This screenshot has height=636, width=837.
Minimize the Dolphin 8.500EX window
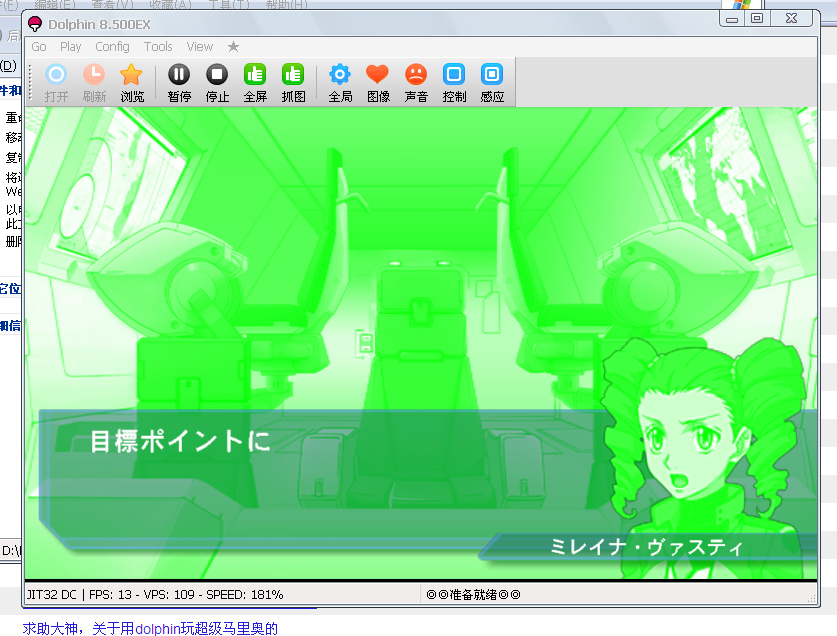coord(732,19)
